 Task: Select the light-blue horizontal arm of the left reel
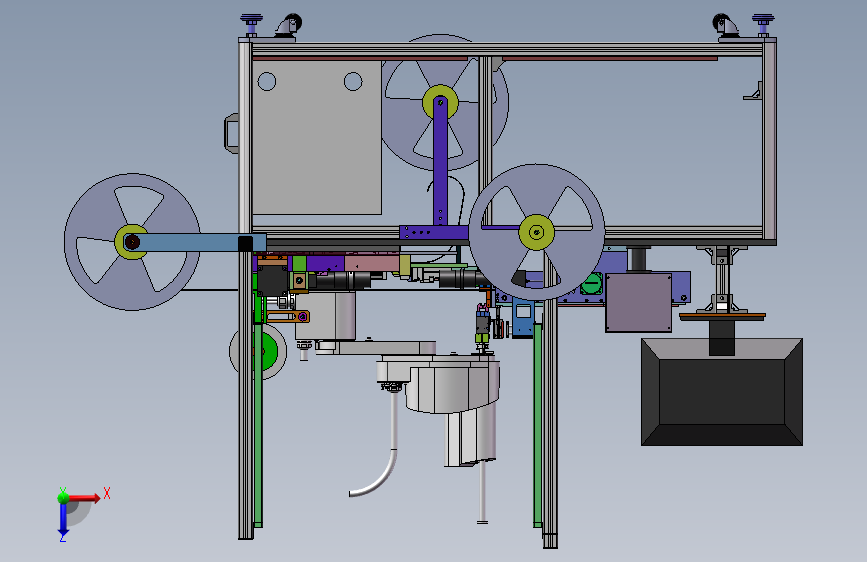coord(194,242)
